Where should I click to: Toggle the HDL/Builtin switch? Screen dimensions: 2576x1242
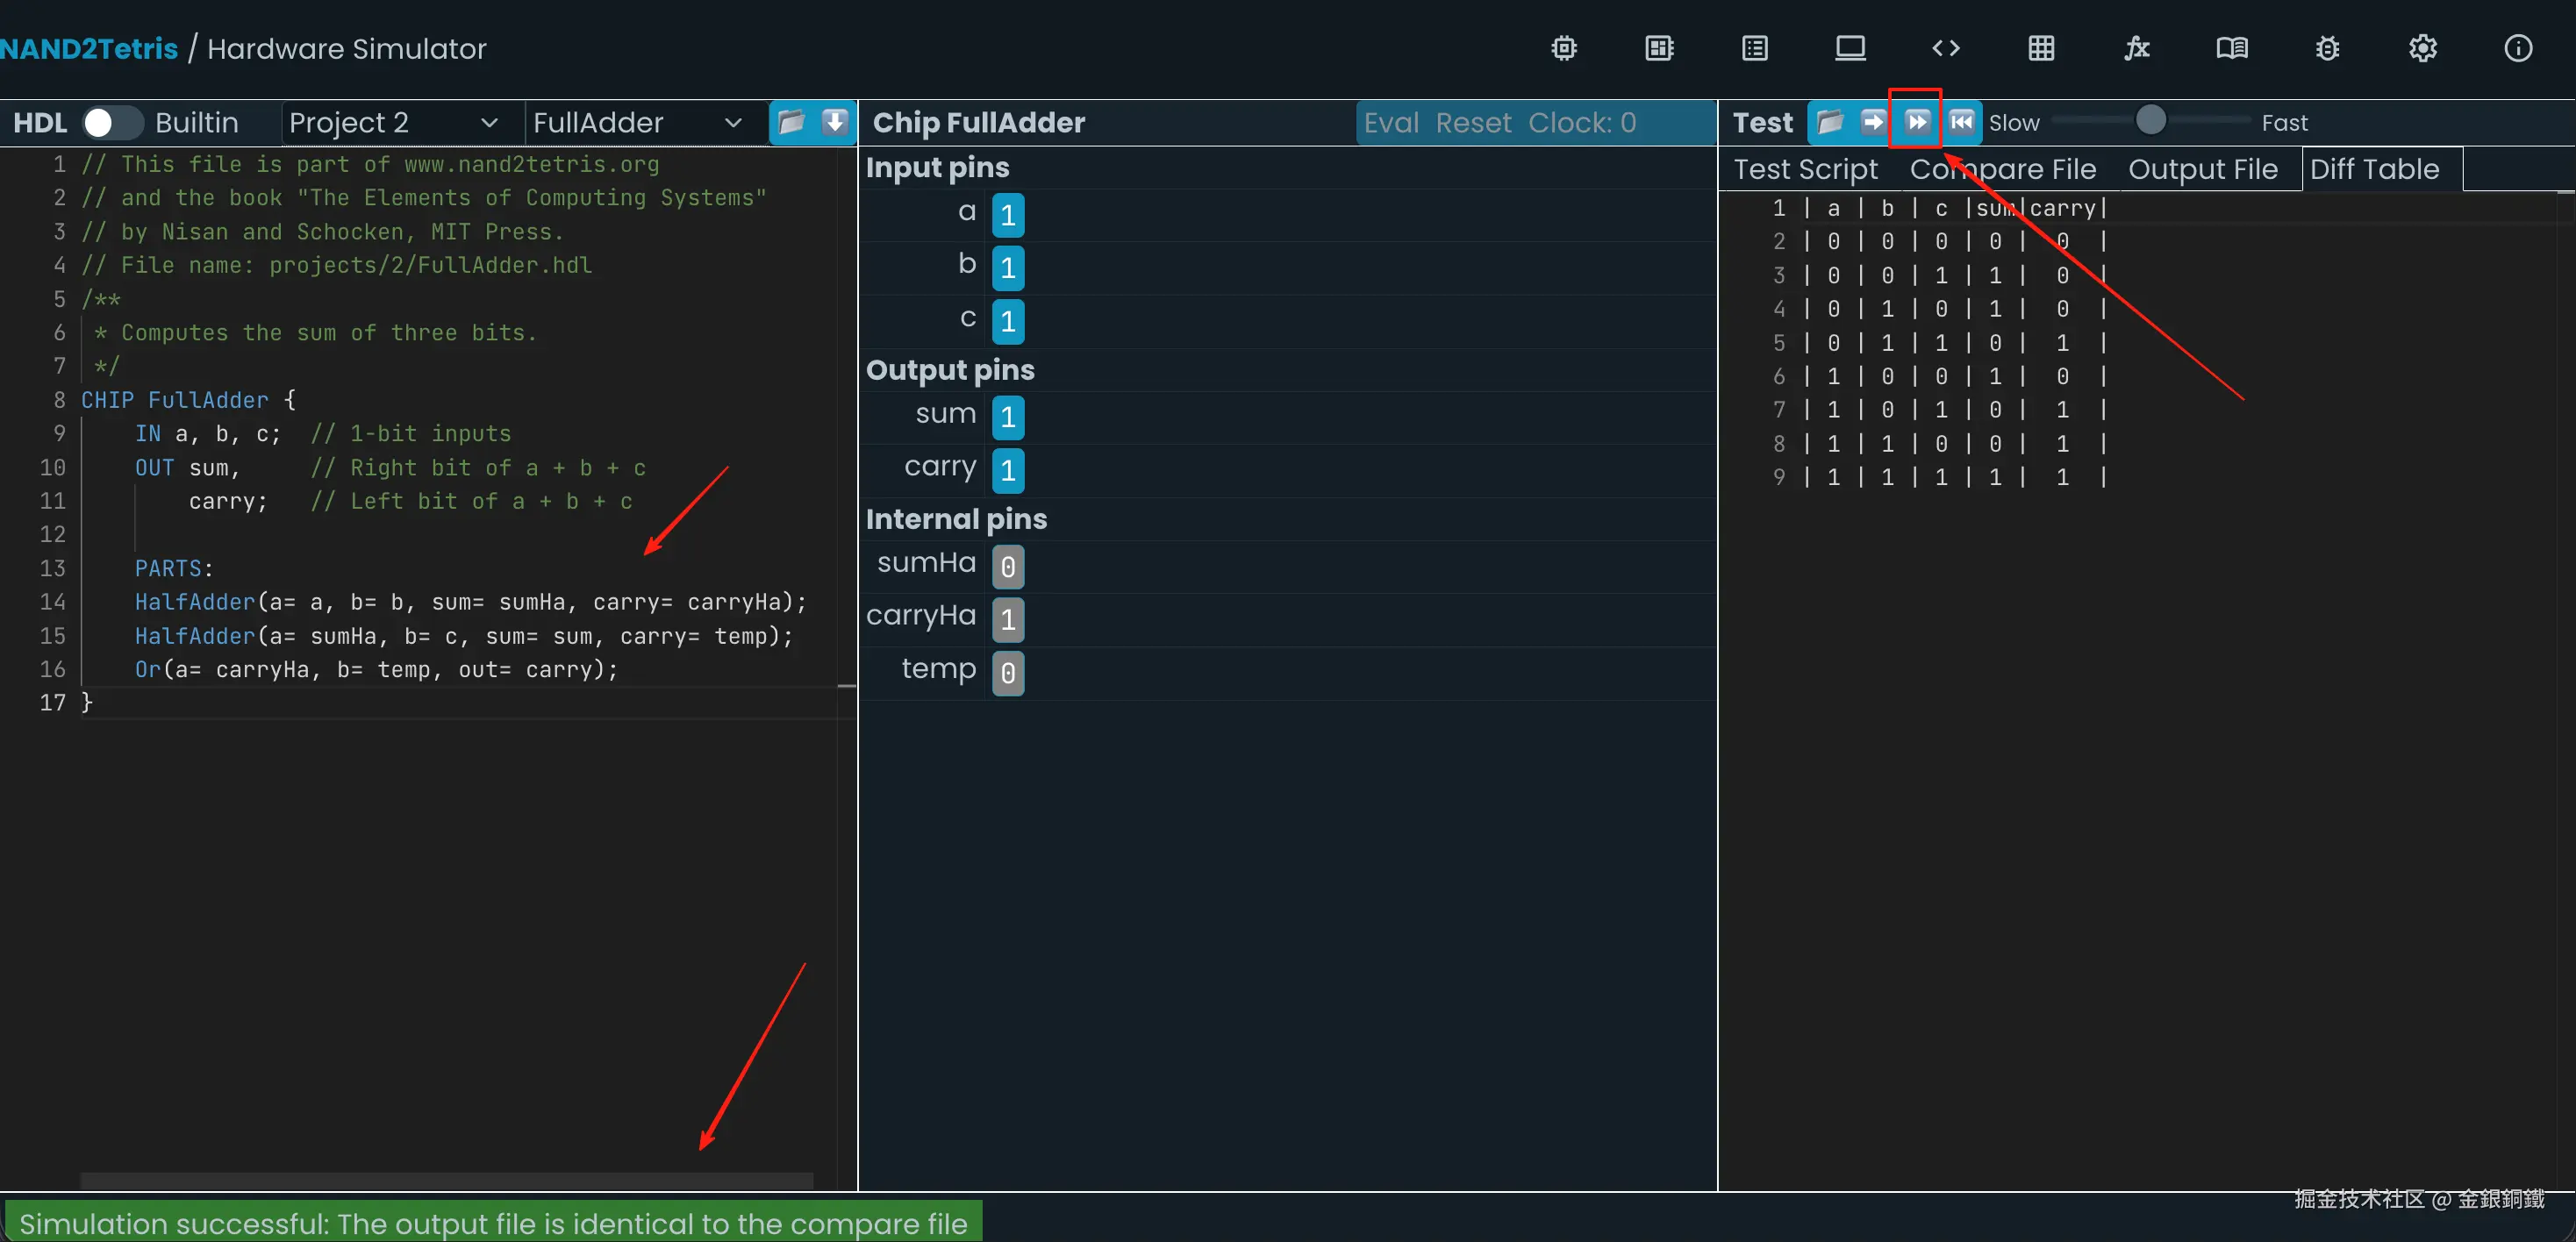[111, 122]
